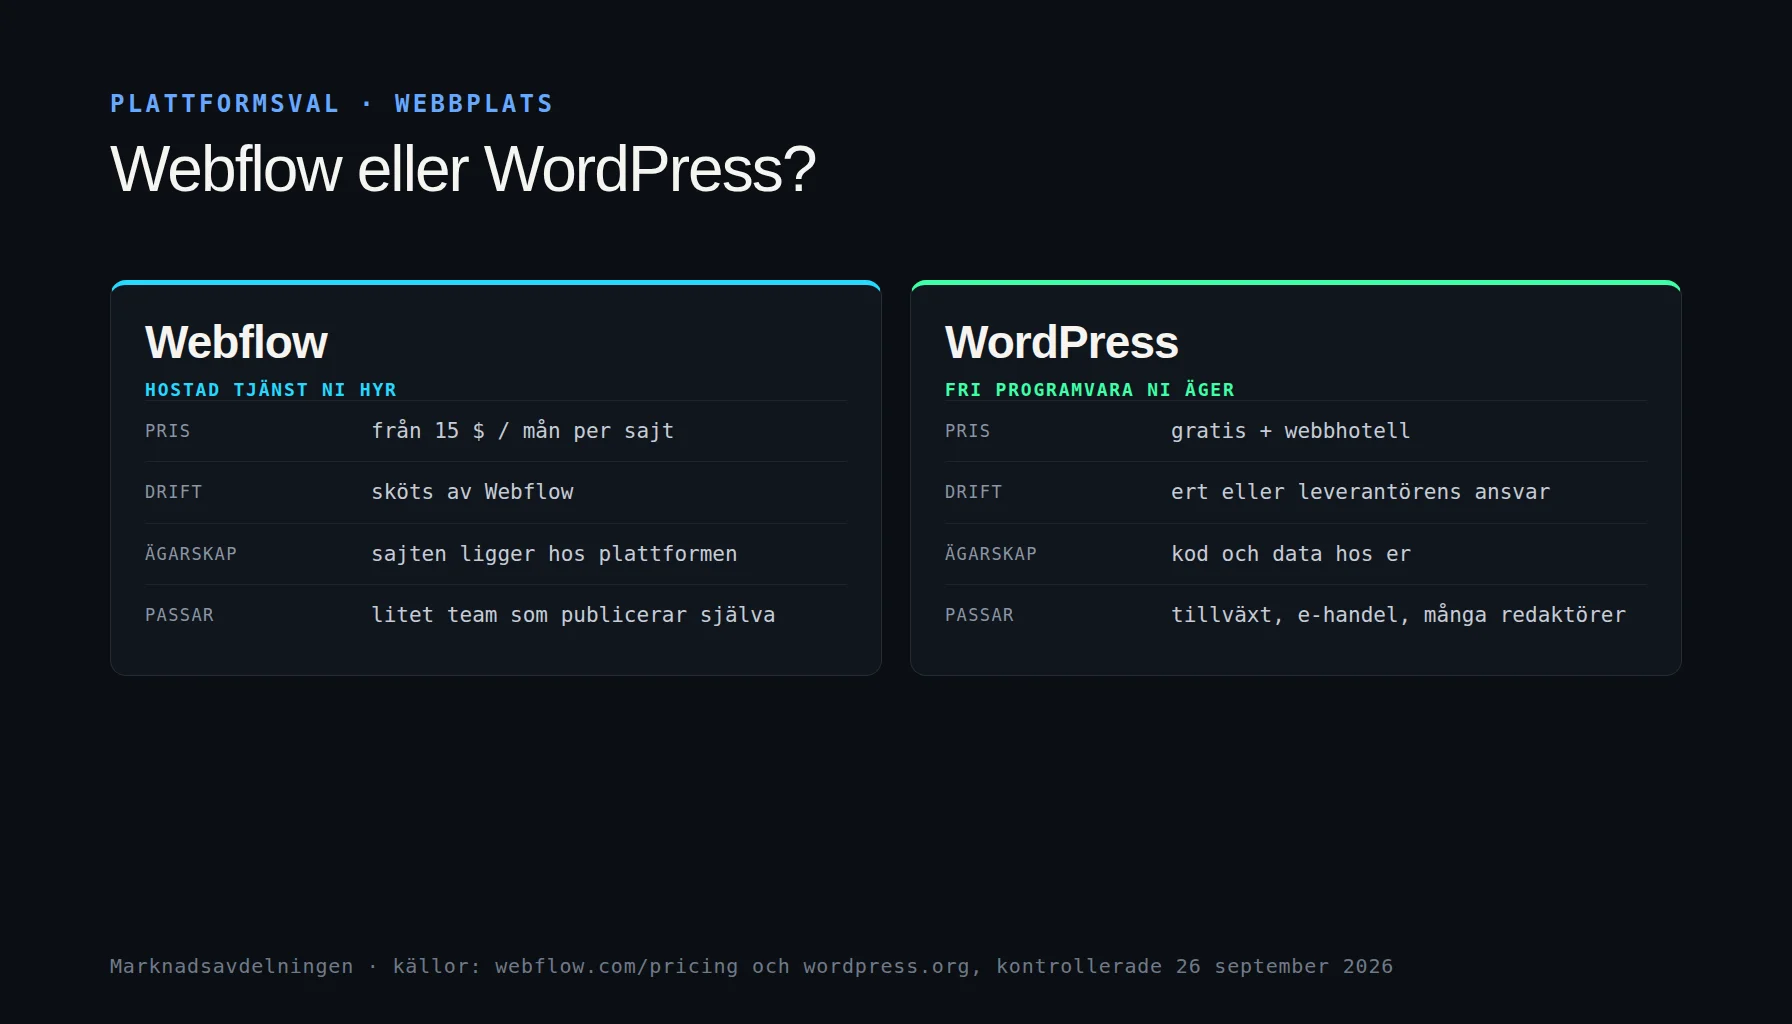Viewport: 1792px width, 1024px height.
Task: Click 'PASSAR' label in the WordPress card
Action: point(980,615)
